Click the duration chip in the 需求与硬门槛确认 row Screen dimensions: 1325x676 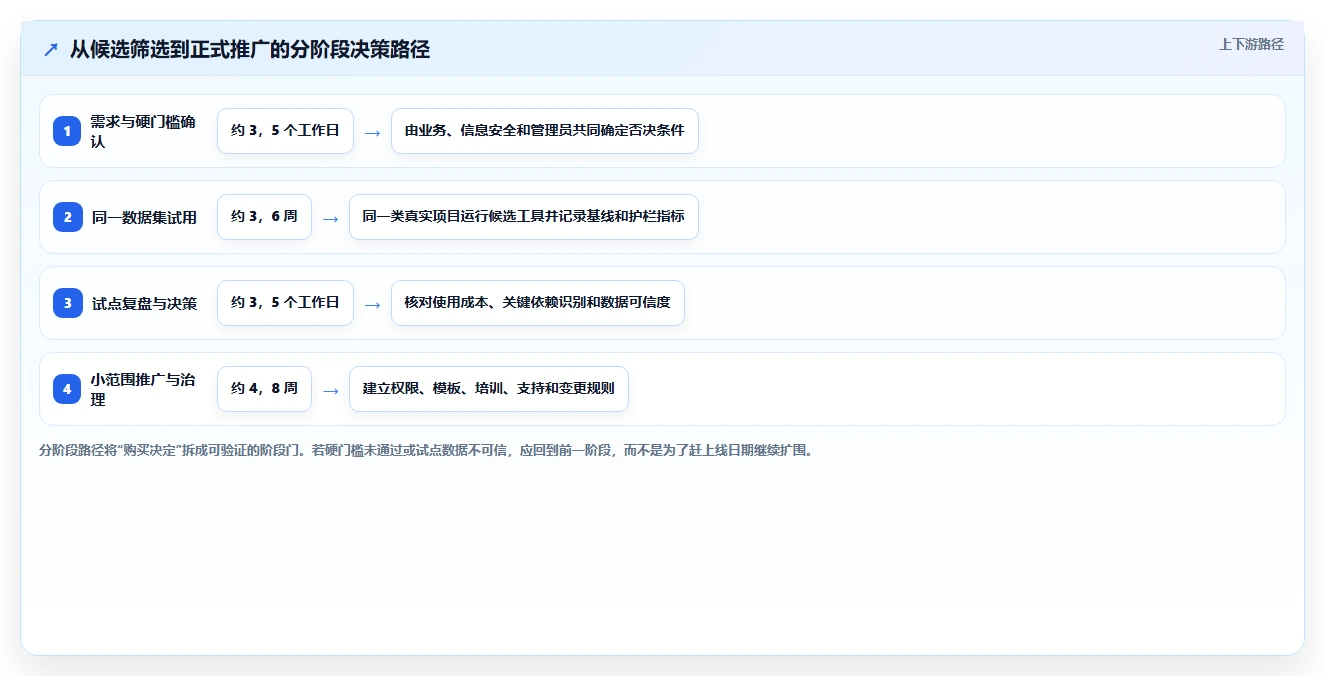285,131
